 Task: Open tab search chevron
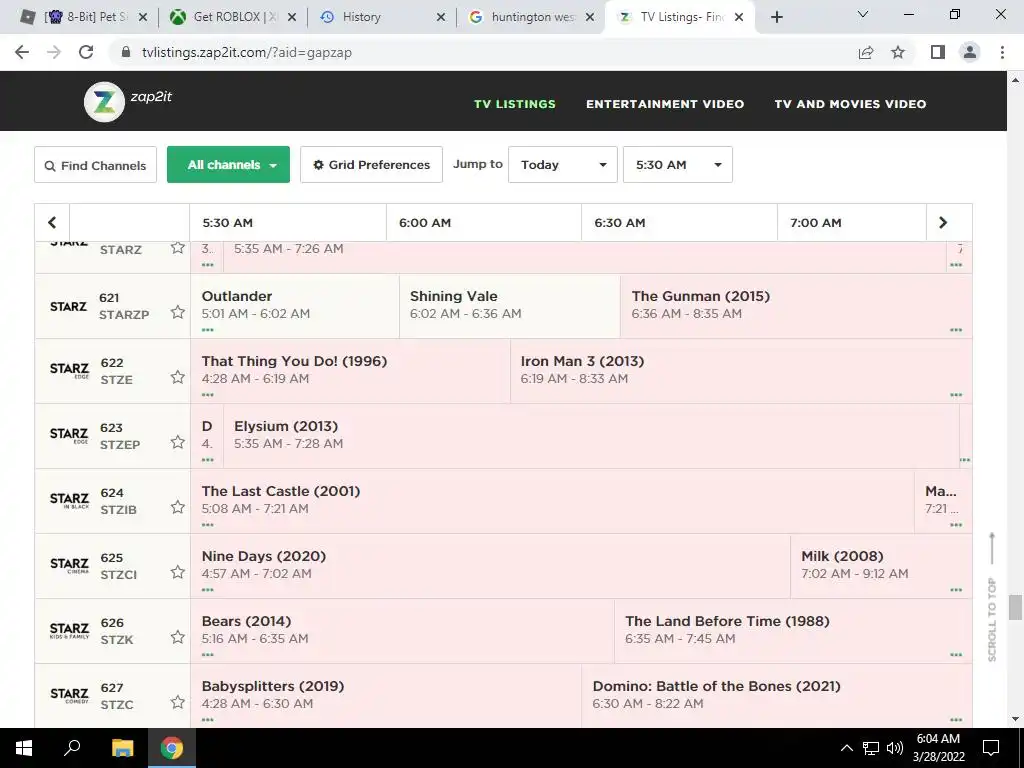point(863,14)
